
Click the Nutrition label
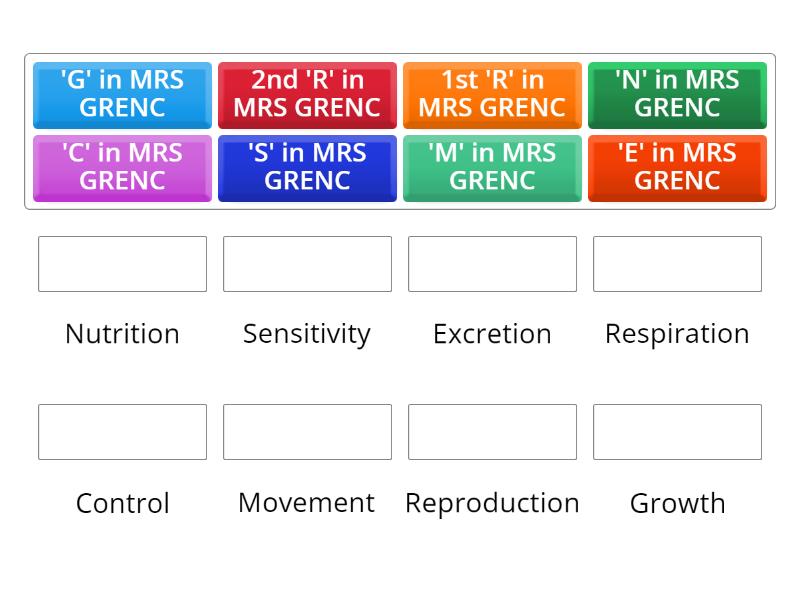pos(122,334)
